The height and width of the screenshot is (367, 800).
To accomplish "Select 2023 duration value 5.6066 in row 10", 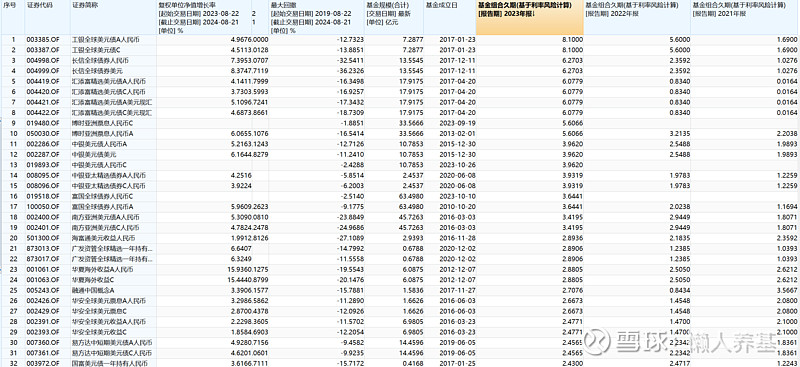I will tap(572, 133).
